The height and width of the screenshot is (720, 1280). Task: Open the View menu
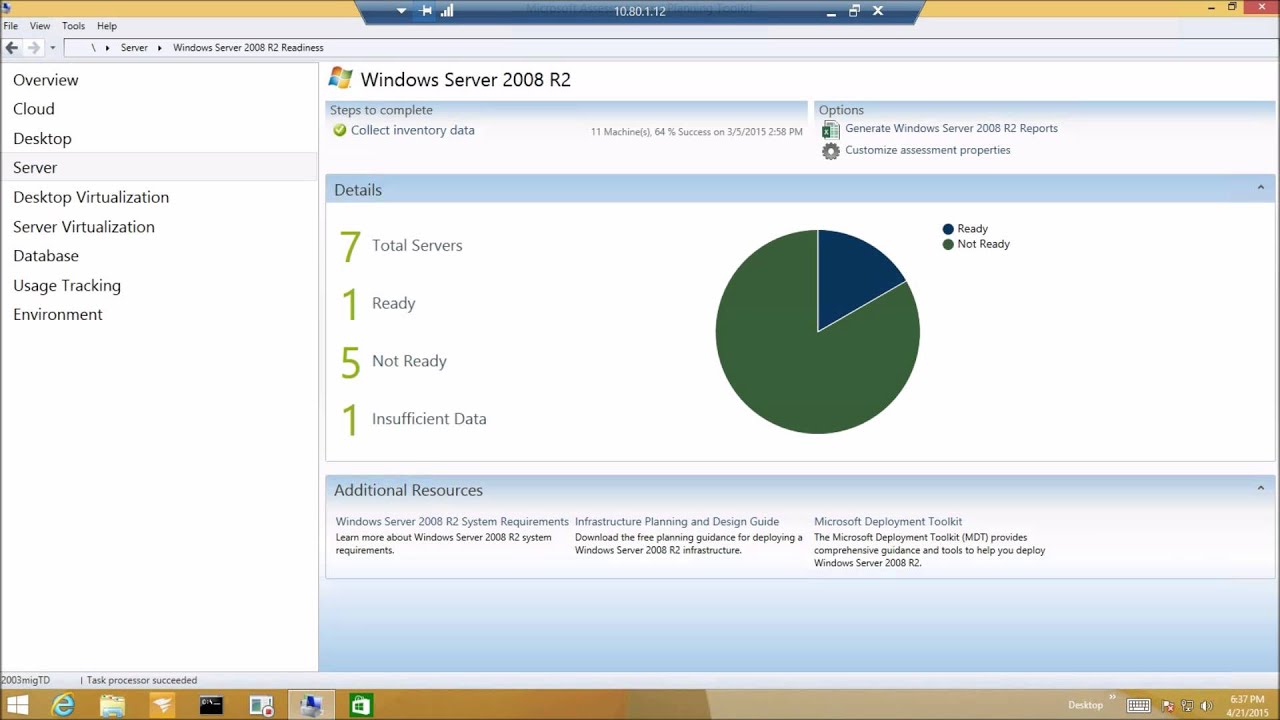[x=40, y=26]
